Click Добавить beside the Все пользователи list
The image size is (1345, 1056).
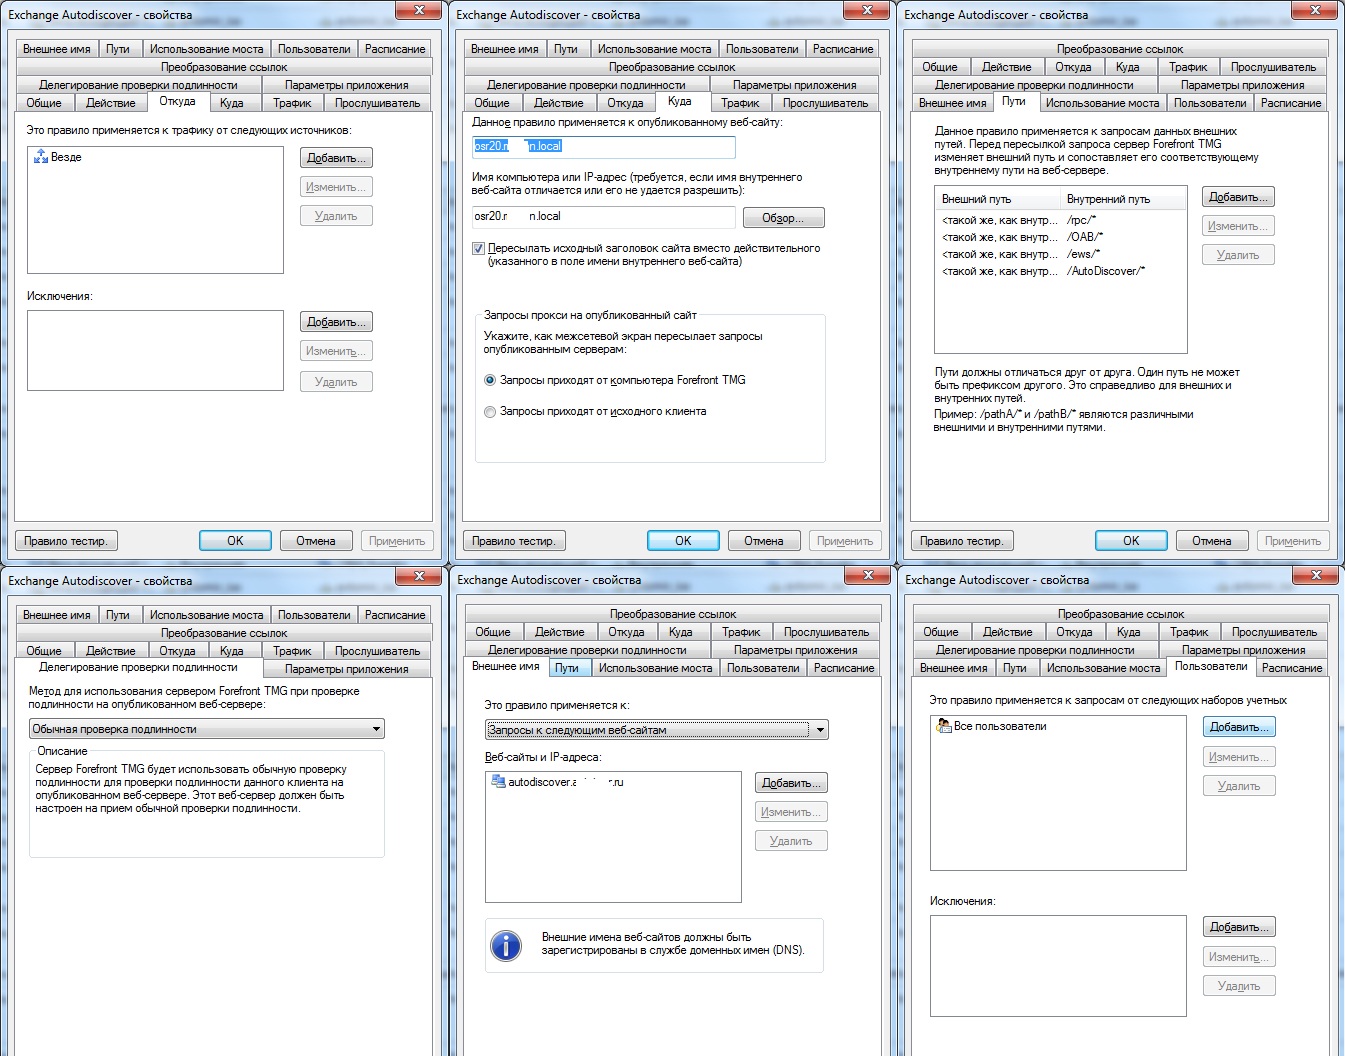tap(1239, 727)
